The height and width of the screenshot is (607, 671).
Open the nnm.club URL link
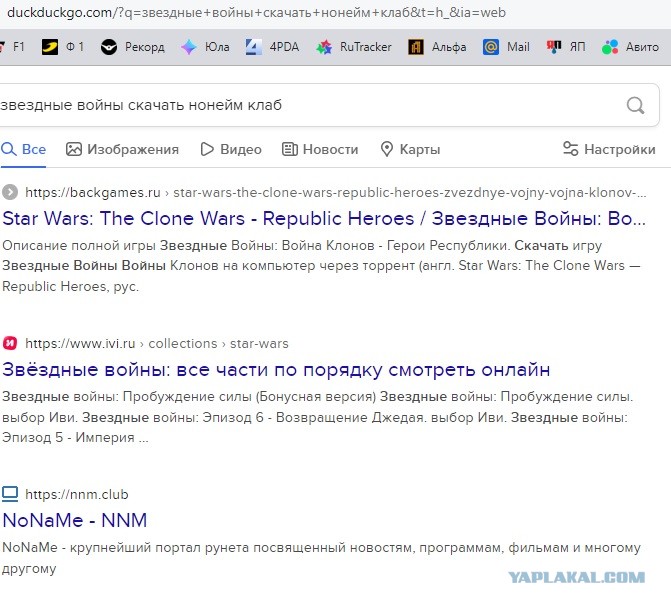[77, 494]
